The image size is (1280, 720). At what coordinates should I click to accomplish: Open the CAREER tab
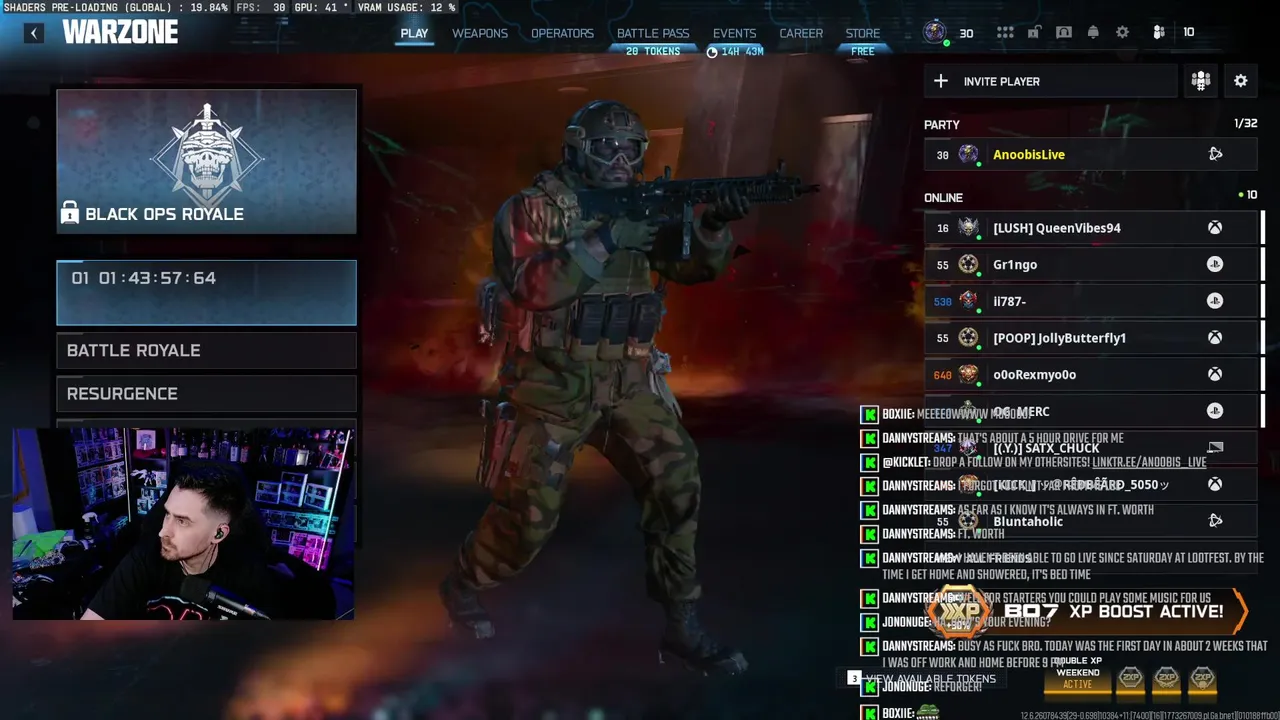(x=801, y=33)
